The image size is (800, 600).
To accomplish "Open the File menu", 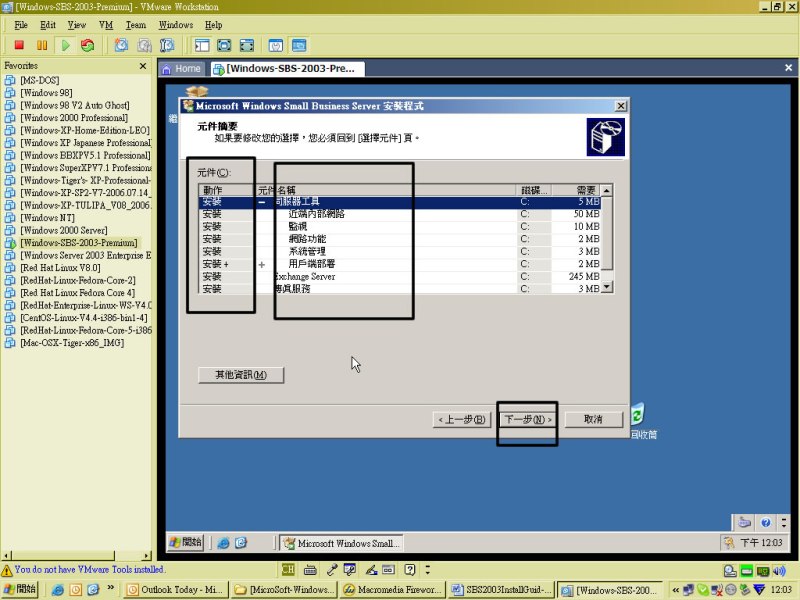I will point(21,25).
